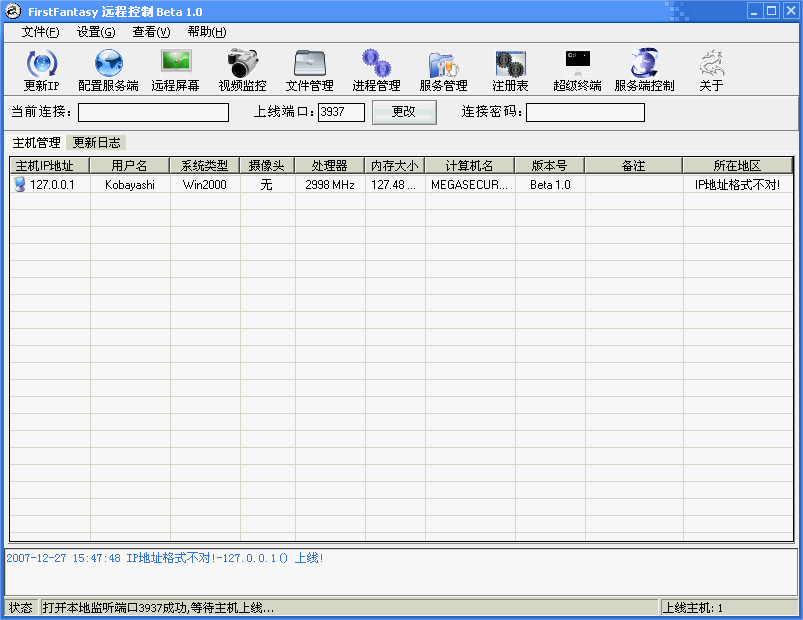The width and height of the screenshot is (803, 620).
Task: Open the 设置(G) menu
Action: [x=96, y=32]
